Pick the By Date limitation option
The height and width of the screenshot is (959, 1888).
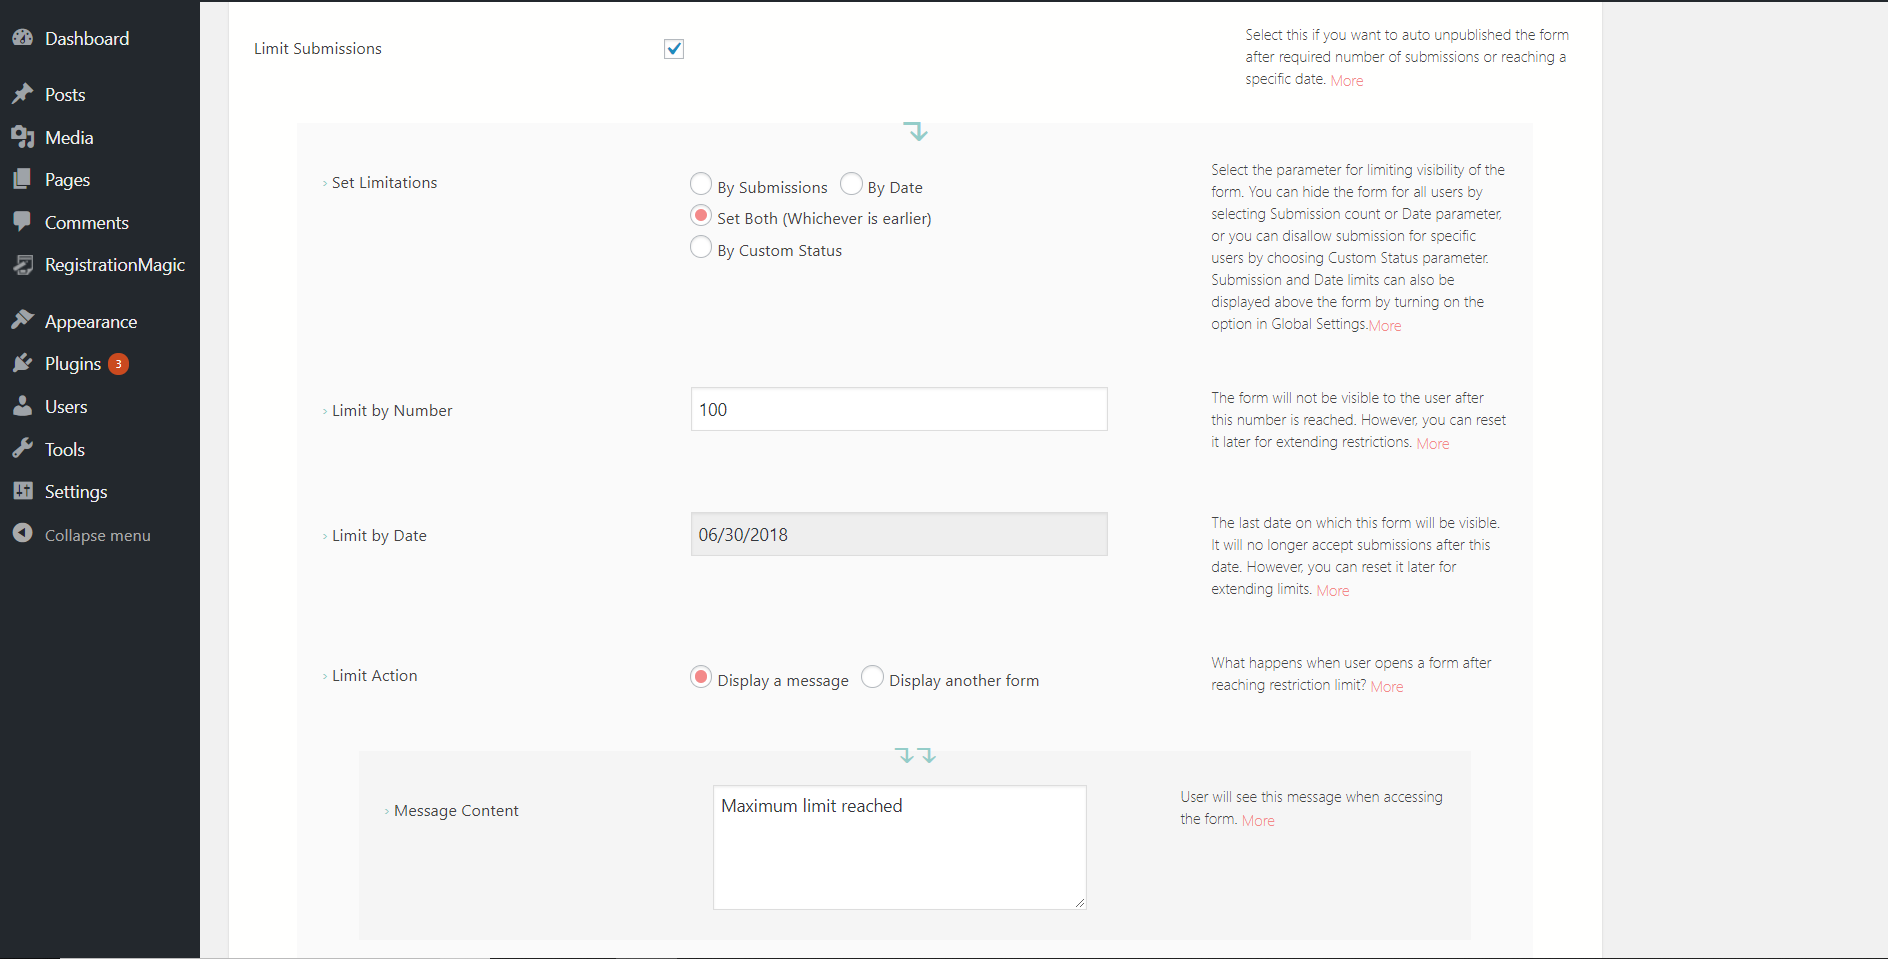[851, 184]
